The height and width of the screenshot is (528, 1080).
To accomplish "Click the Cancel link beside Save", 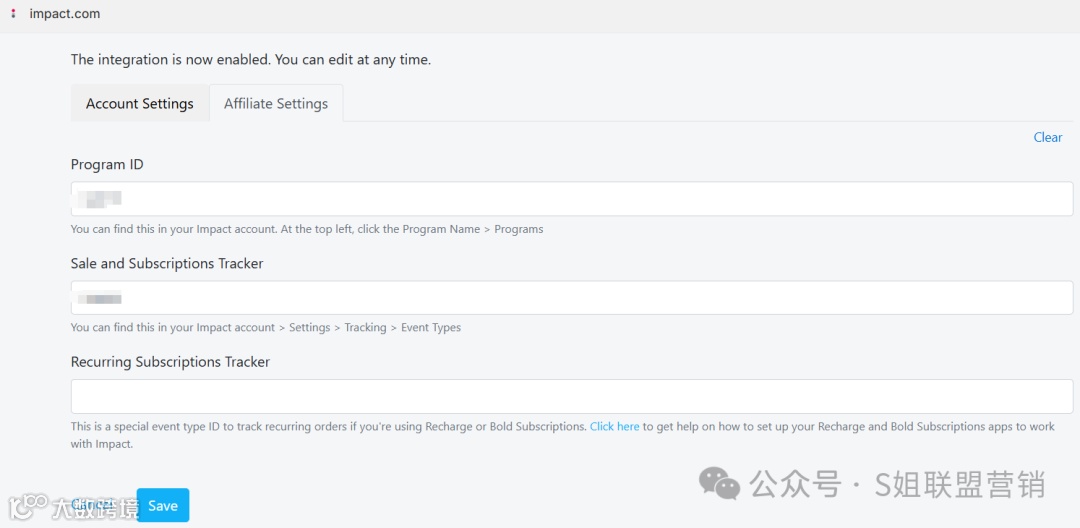I will tap(92, 505).
